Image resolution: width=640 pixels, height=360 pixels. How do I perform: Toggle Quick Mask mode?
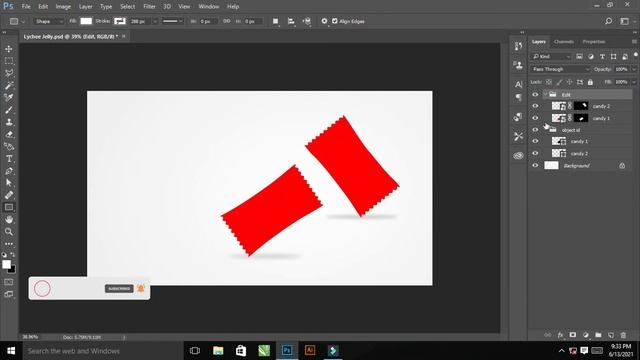pyautogui.click(x=9, y=282)
